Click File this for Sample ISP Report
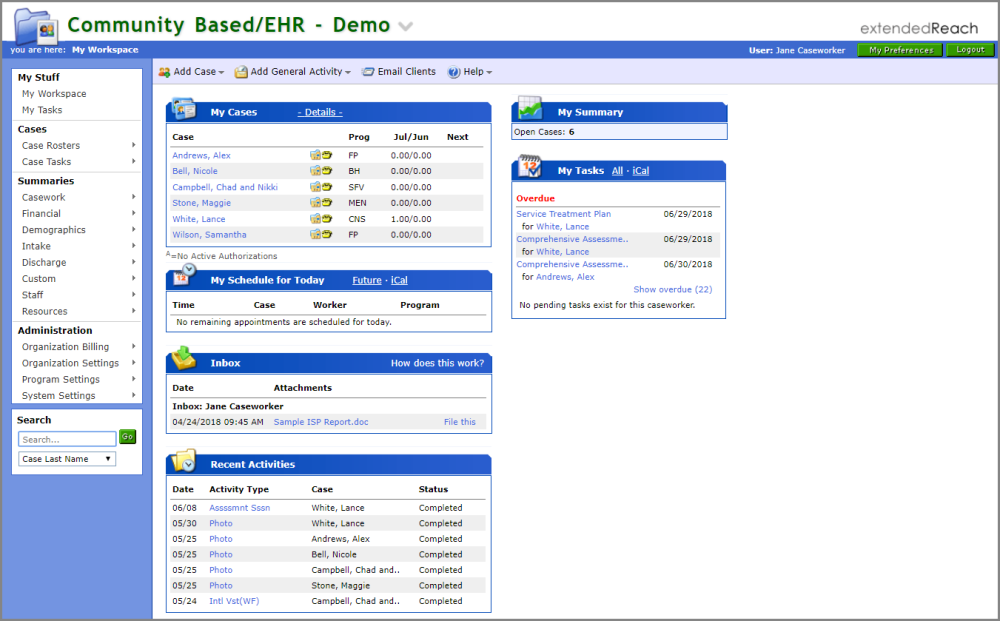 click(460, 422)
